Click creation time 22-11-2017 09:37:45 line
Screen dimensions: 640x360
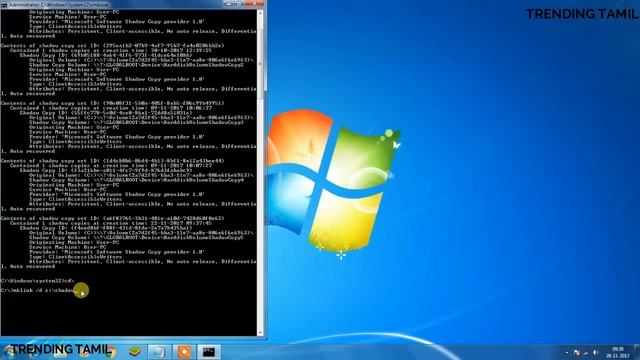coord(111,223)
